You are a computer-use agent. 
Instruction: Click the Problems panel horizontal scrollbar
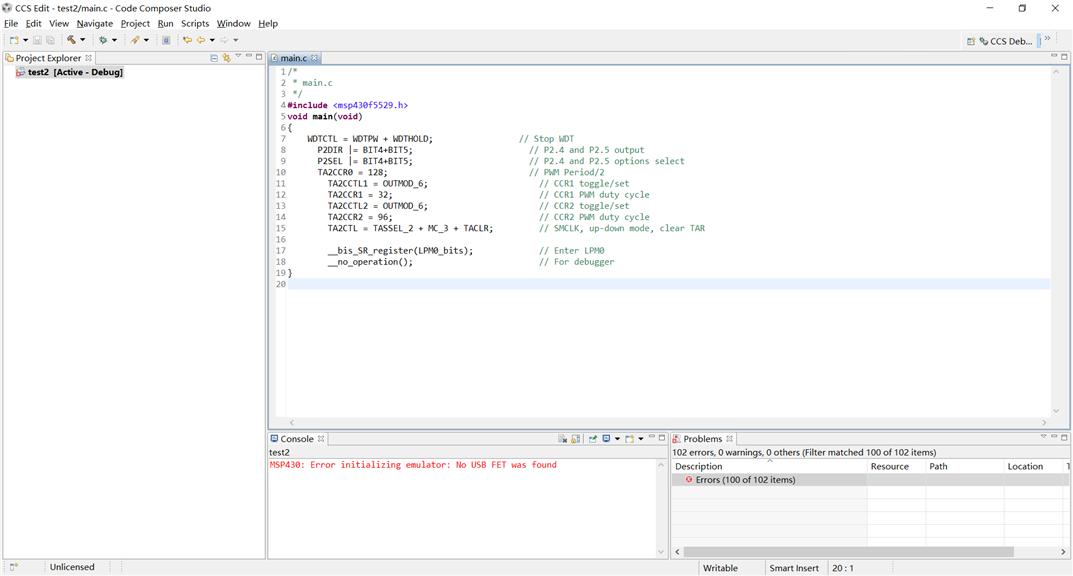848,552
